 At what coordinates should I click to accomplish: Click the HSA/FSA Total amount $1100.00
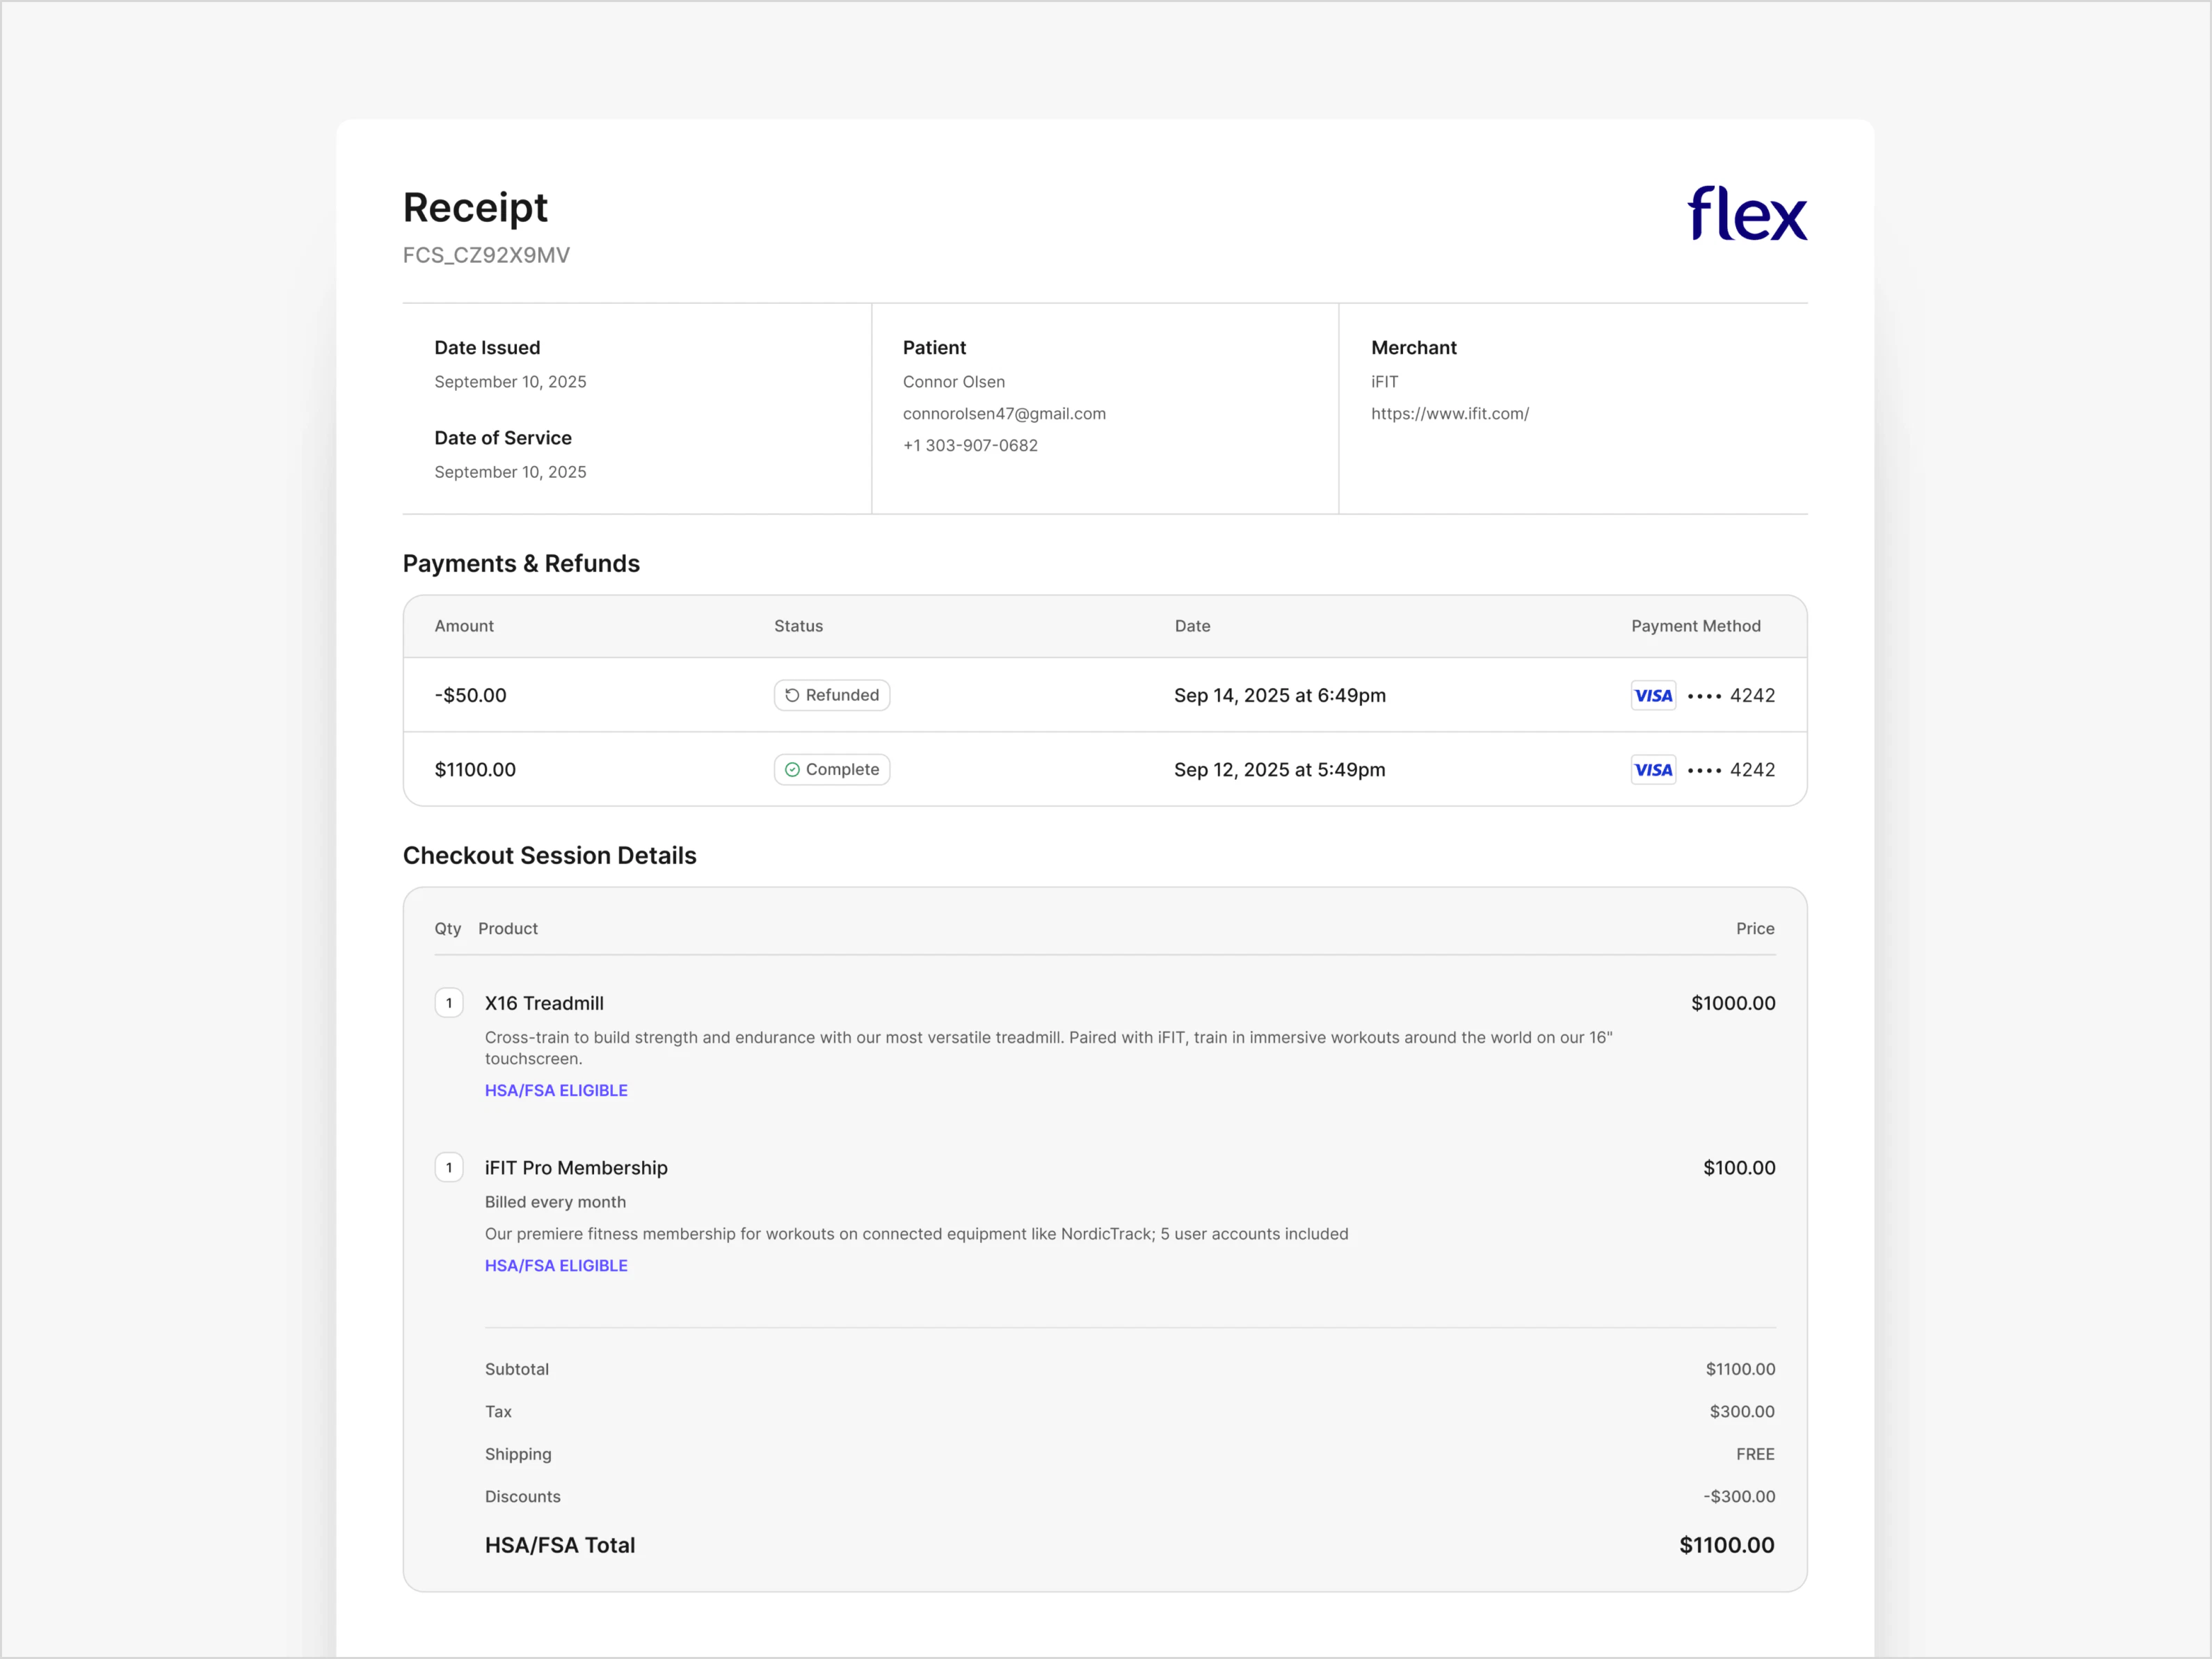click(x=1726, y=1545)
